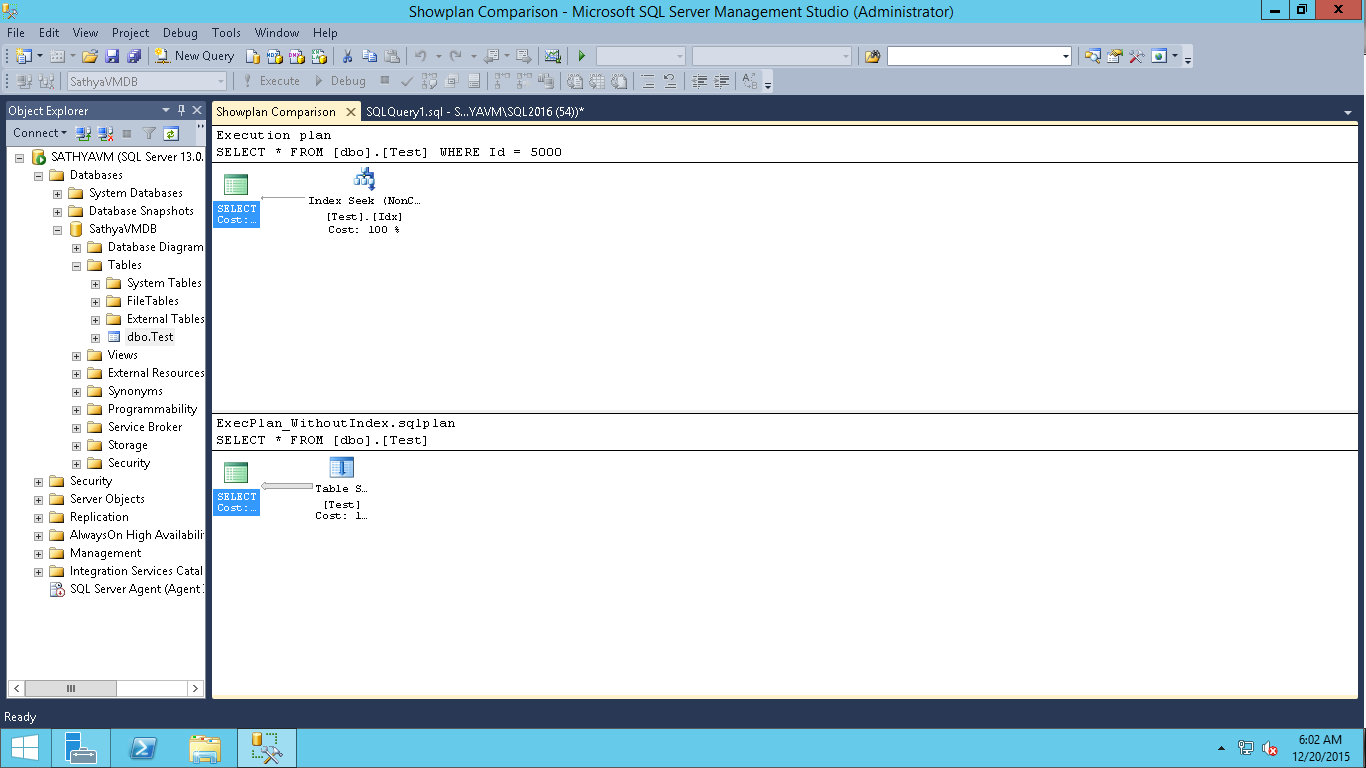Image resolution: width=1366 pixels, height=768 pixels.
Task: Open the Find combo box dropdown
Action: coord(1066,56)
